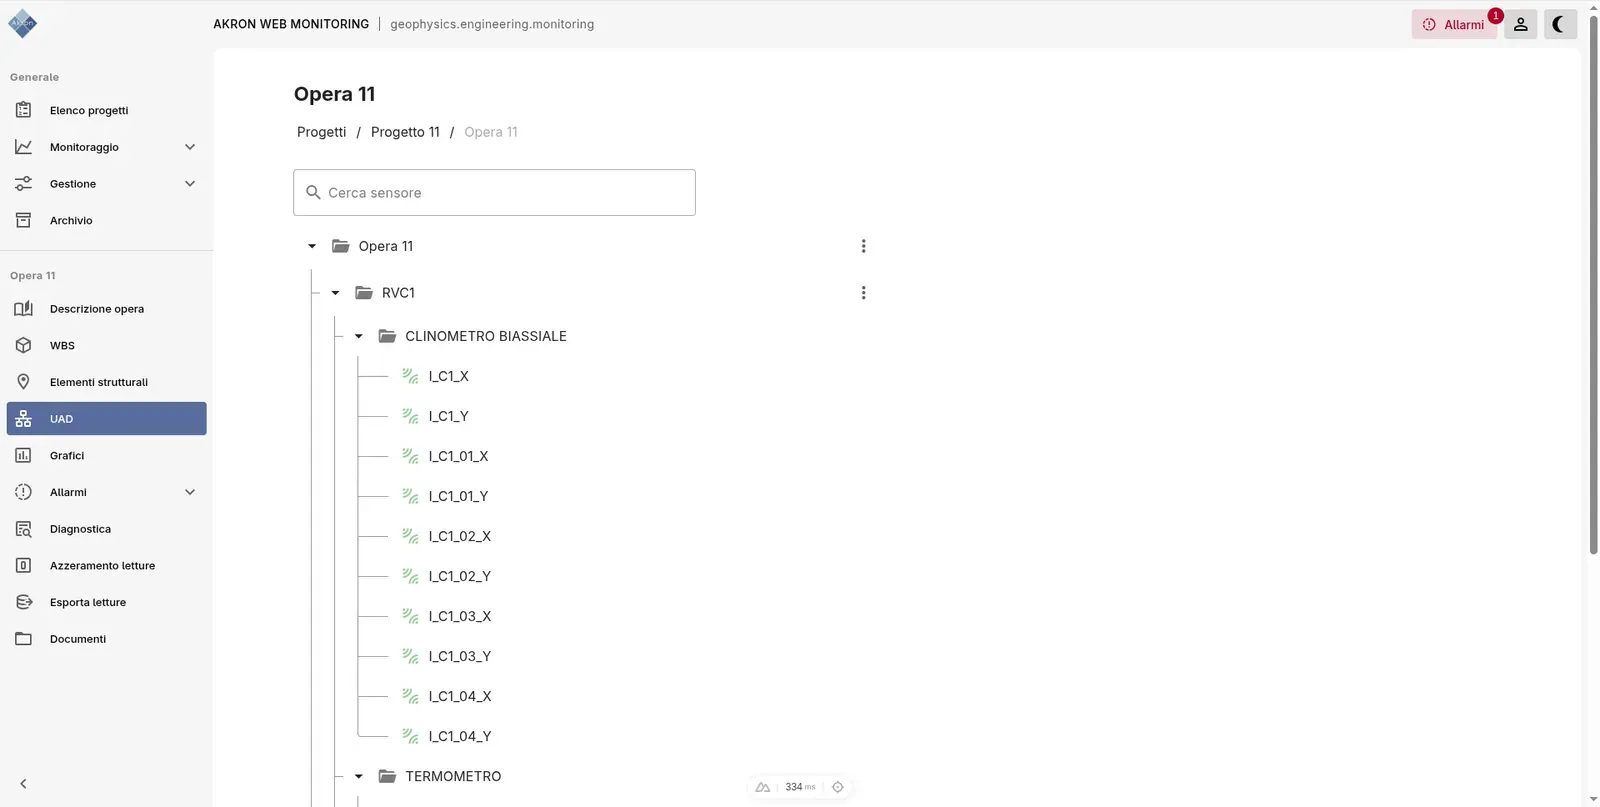Viewport: 1600px width, 807px height.
Task: Click the Diagnostica search icon
Action: pos(23,529)
